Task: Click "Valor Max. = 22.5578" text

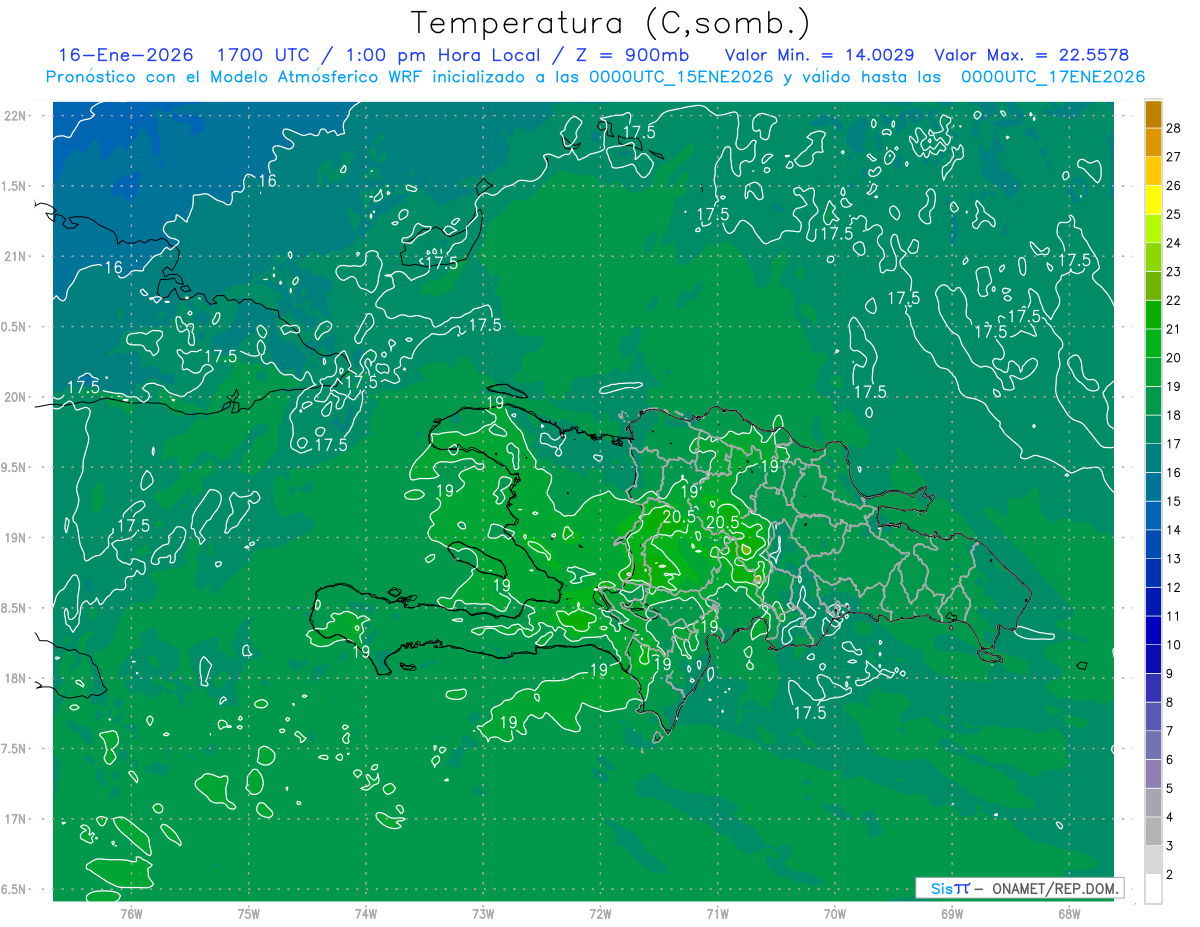Action: 1031,55
